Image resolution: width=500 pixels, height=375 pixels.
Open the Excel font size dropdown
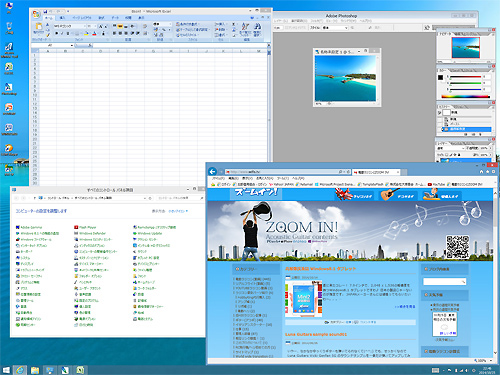[x=96, y=26]
